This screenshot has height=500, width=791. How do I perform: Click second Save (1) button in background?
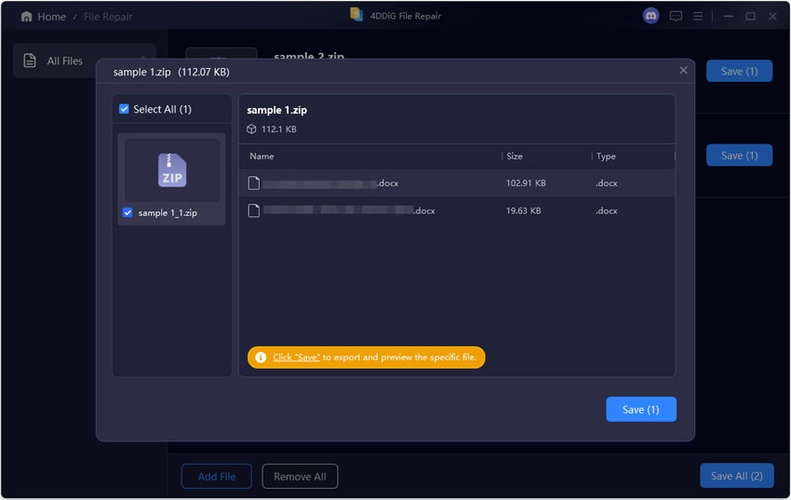coord(739,155)
